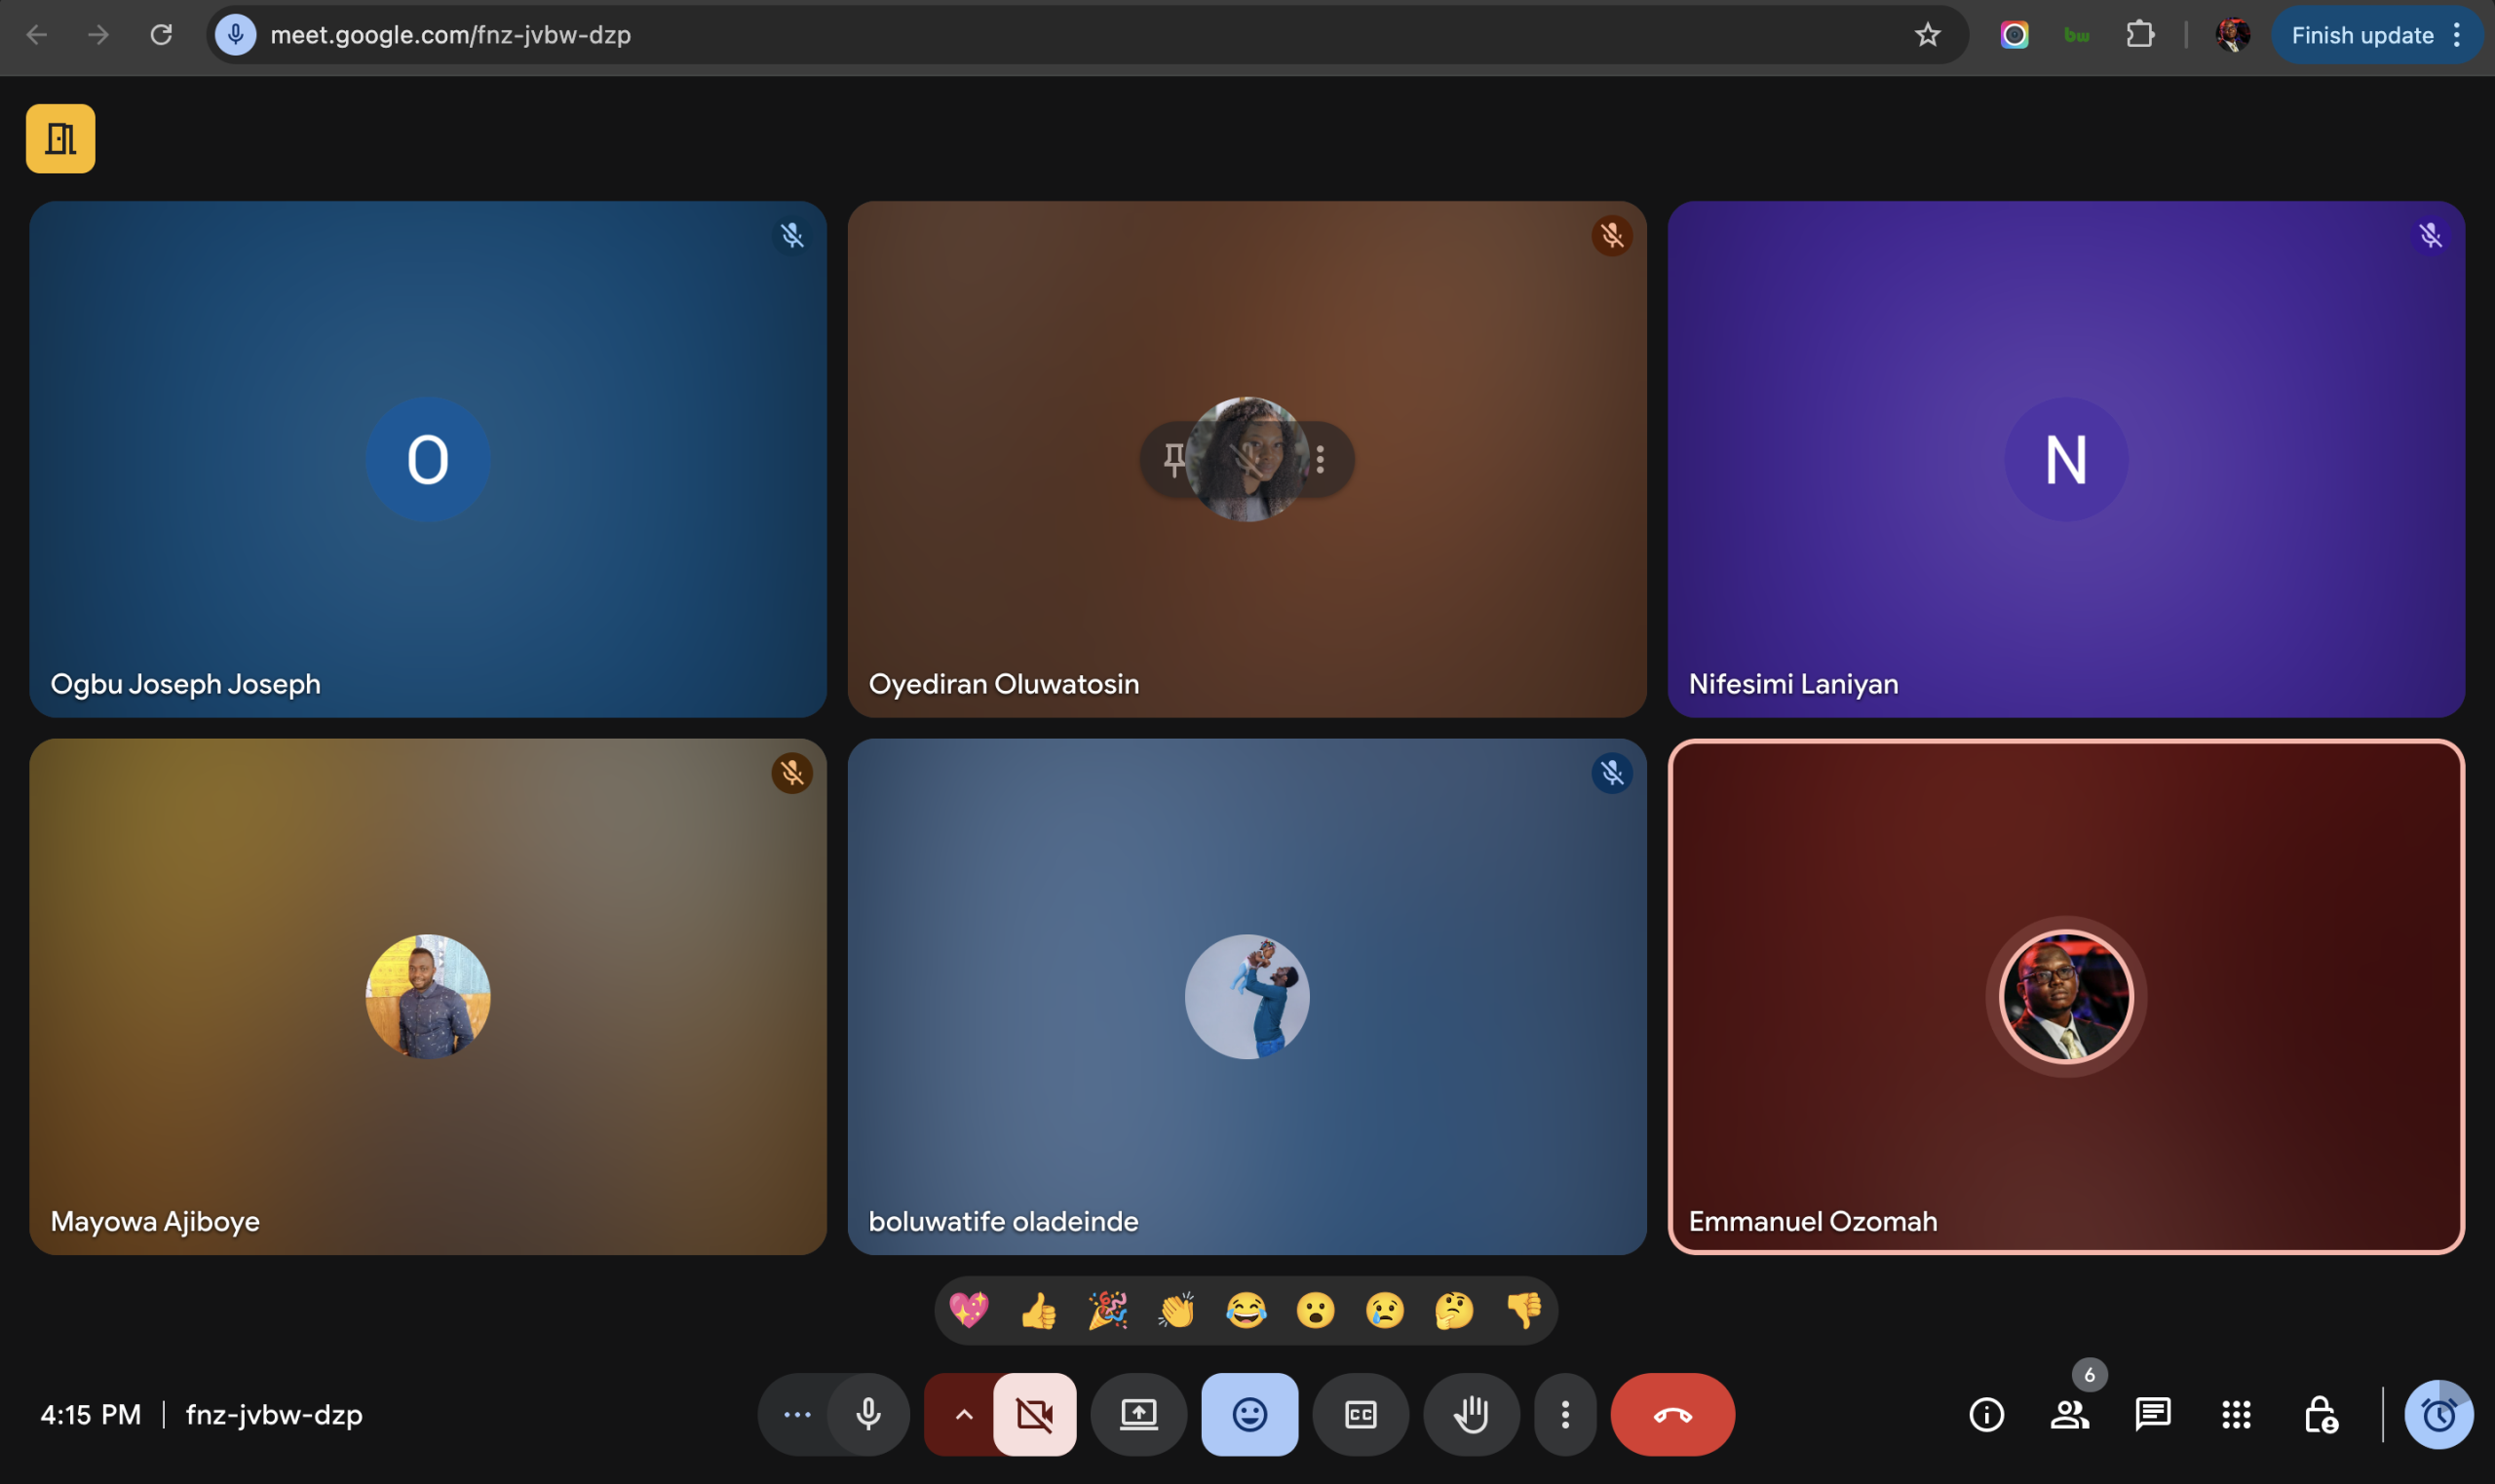Open more options in bottom toolbar

[1565, 1414]
